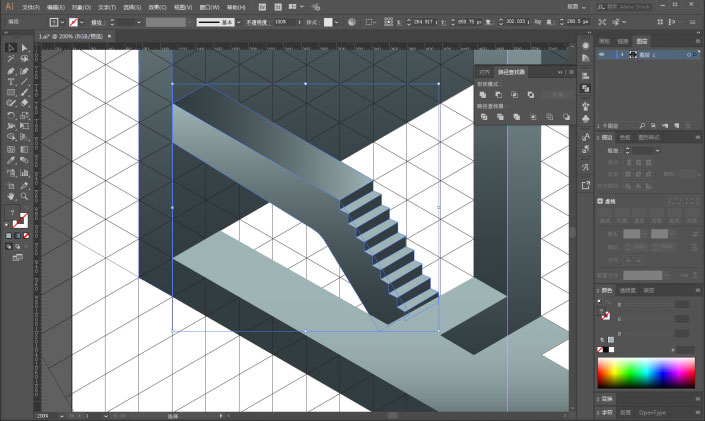Click the Divide pathfinder icon
This screenshot has height=421, width=705.
(x=484, y=117)
